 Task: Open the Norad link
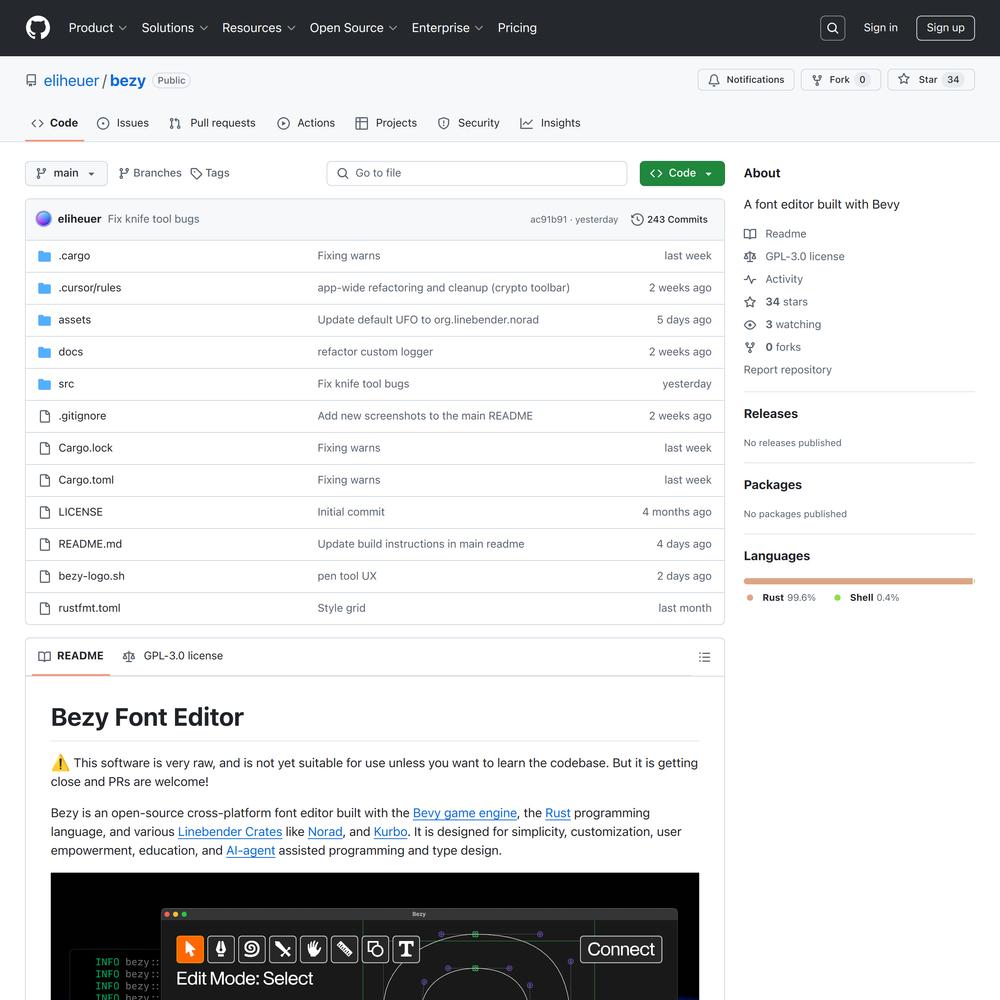[x=325, y=832]
